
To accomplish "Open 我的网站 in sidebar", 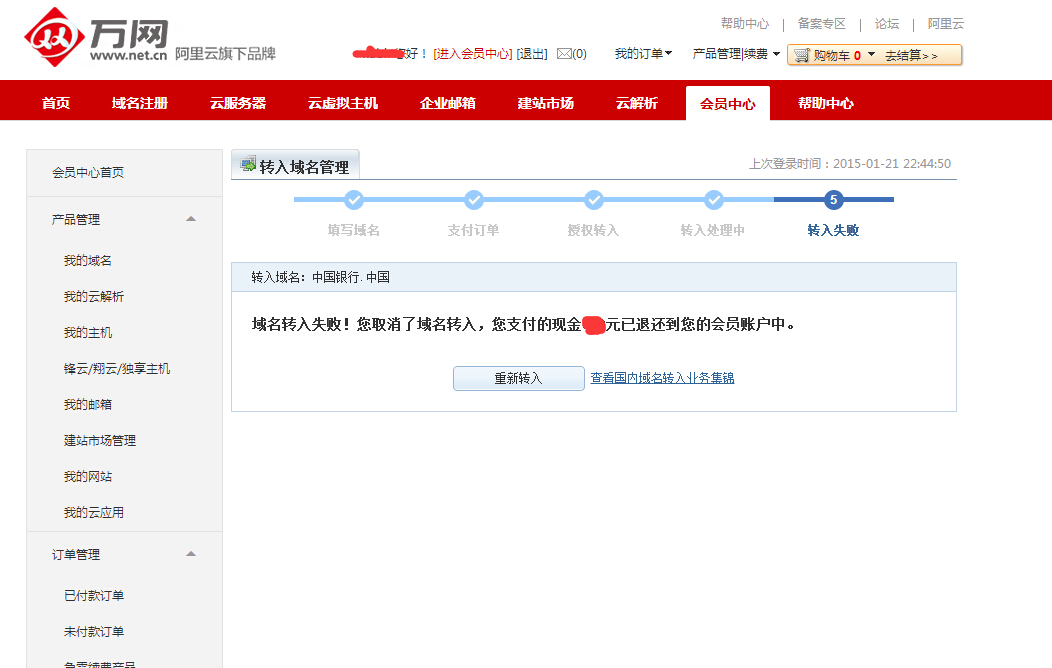I will coord(88,477).
